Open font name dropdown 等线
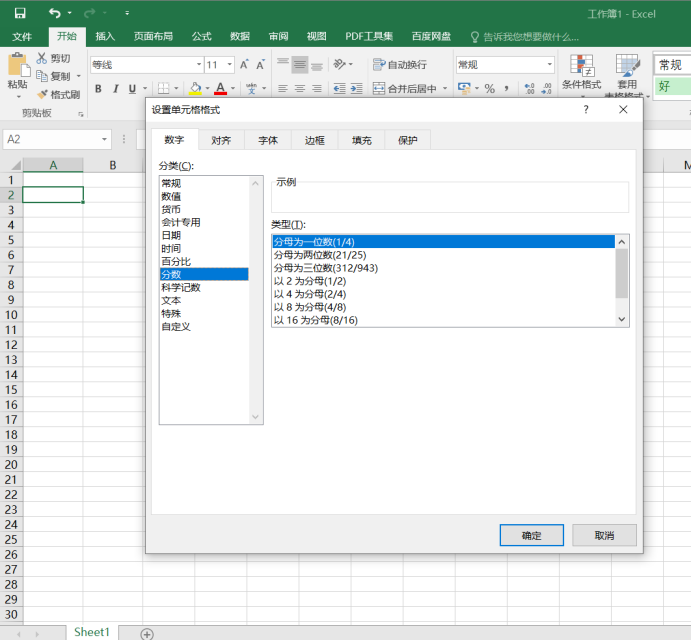Viewport: 692px width, 640px height. 199,65
